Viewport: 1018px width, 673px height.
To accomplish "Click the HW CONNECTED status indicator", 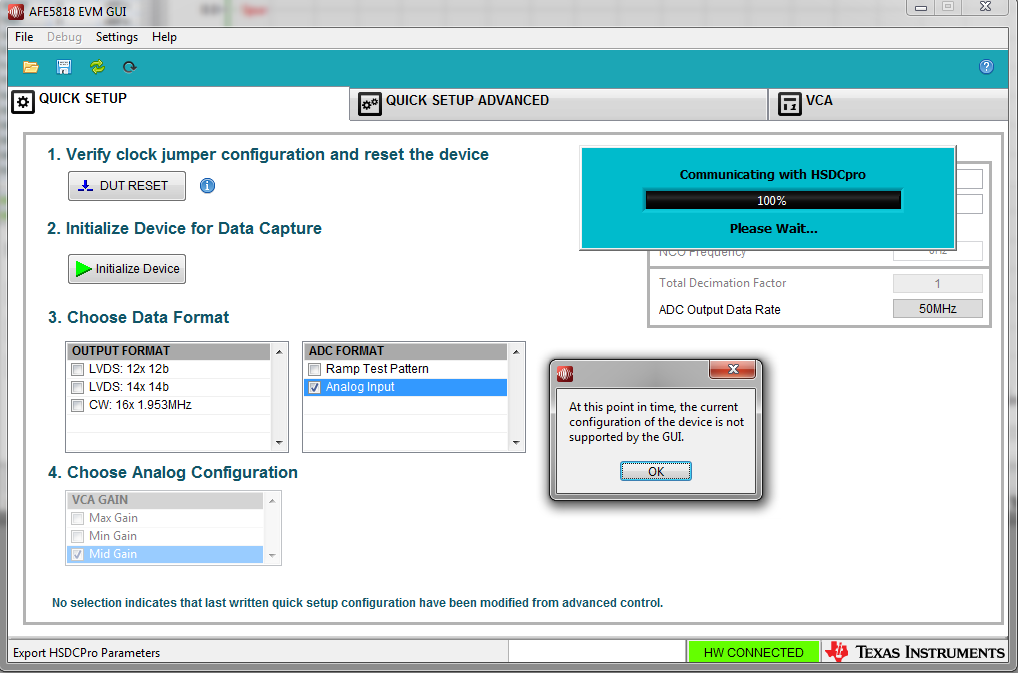I will pos(753,652).
